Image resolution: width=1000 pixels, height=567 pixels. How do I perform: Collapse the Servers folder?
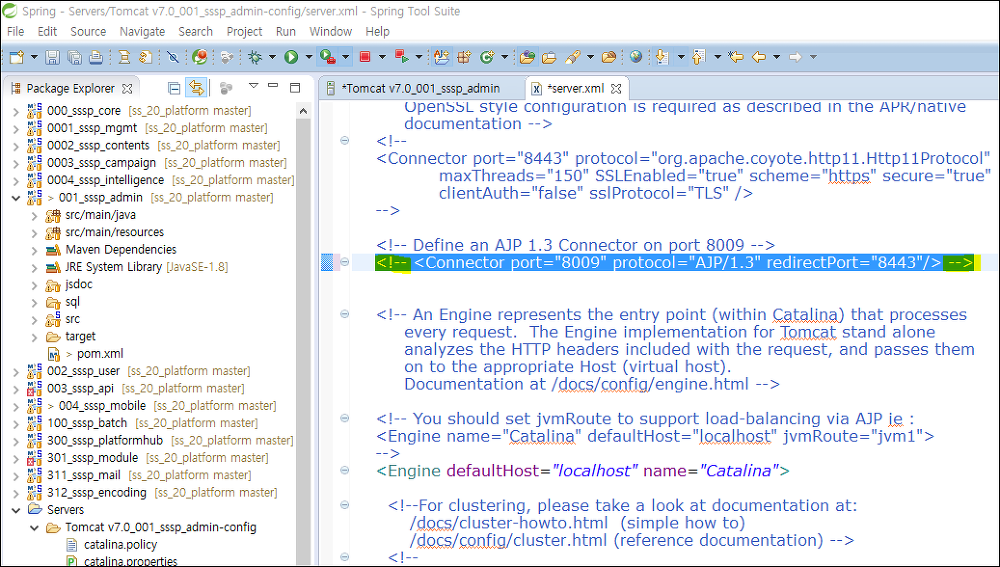[x=16, y=510]
